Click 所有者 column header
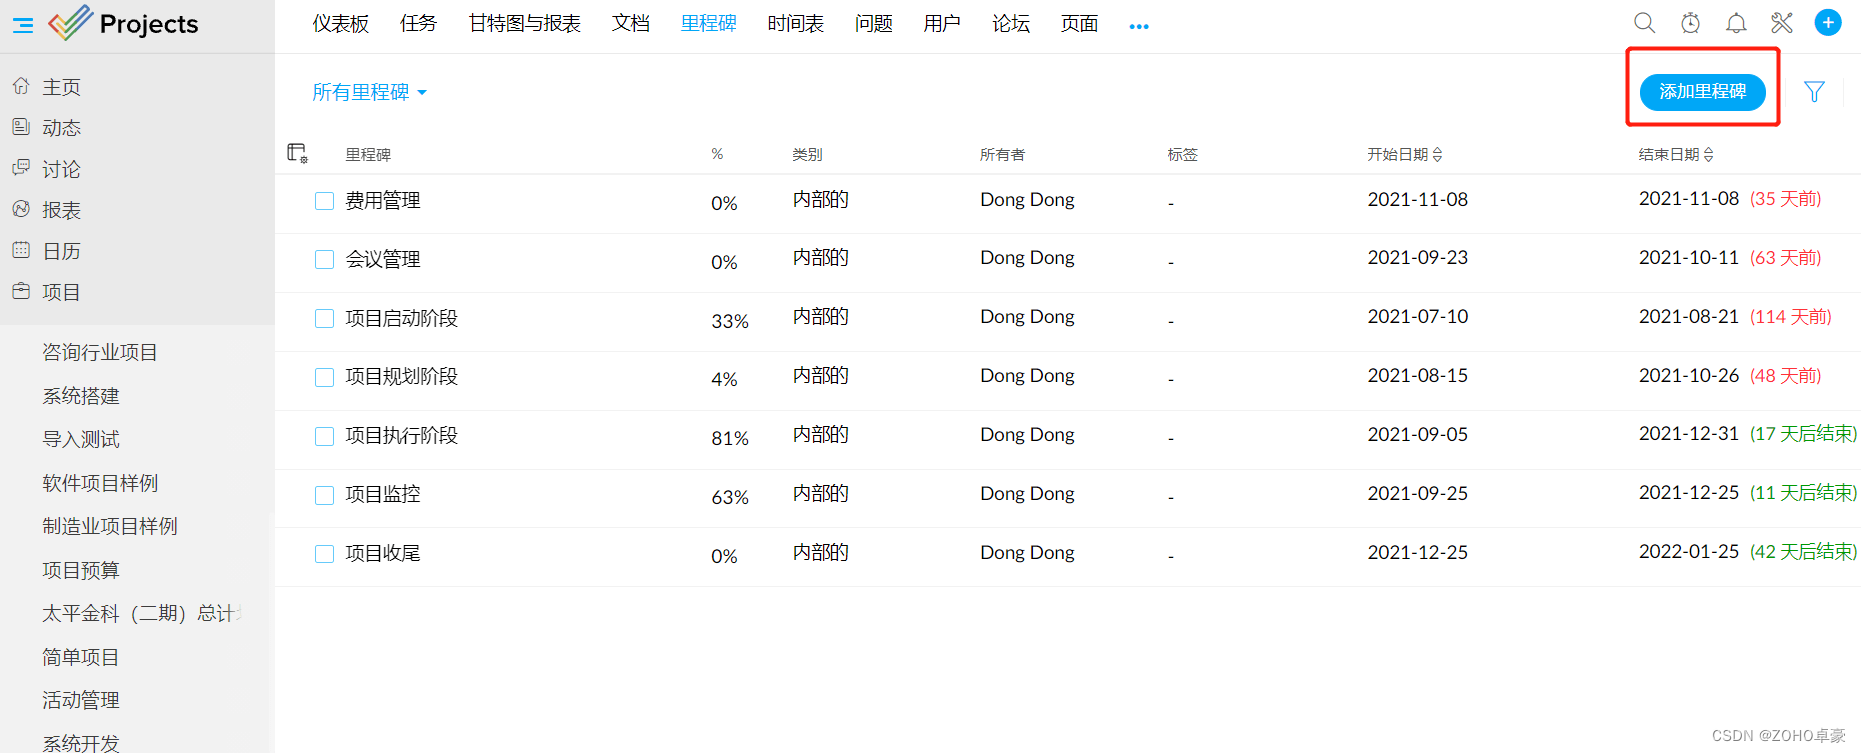This screenshot has height=753, width=1861. (x=1002, y=155)
